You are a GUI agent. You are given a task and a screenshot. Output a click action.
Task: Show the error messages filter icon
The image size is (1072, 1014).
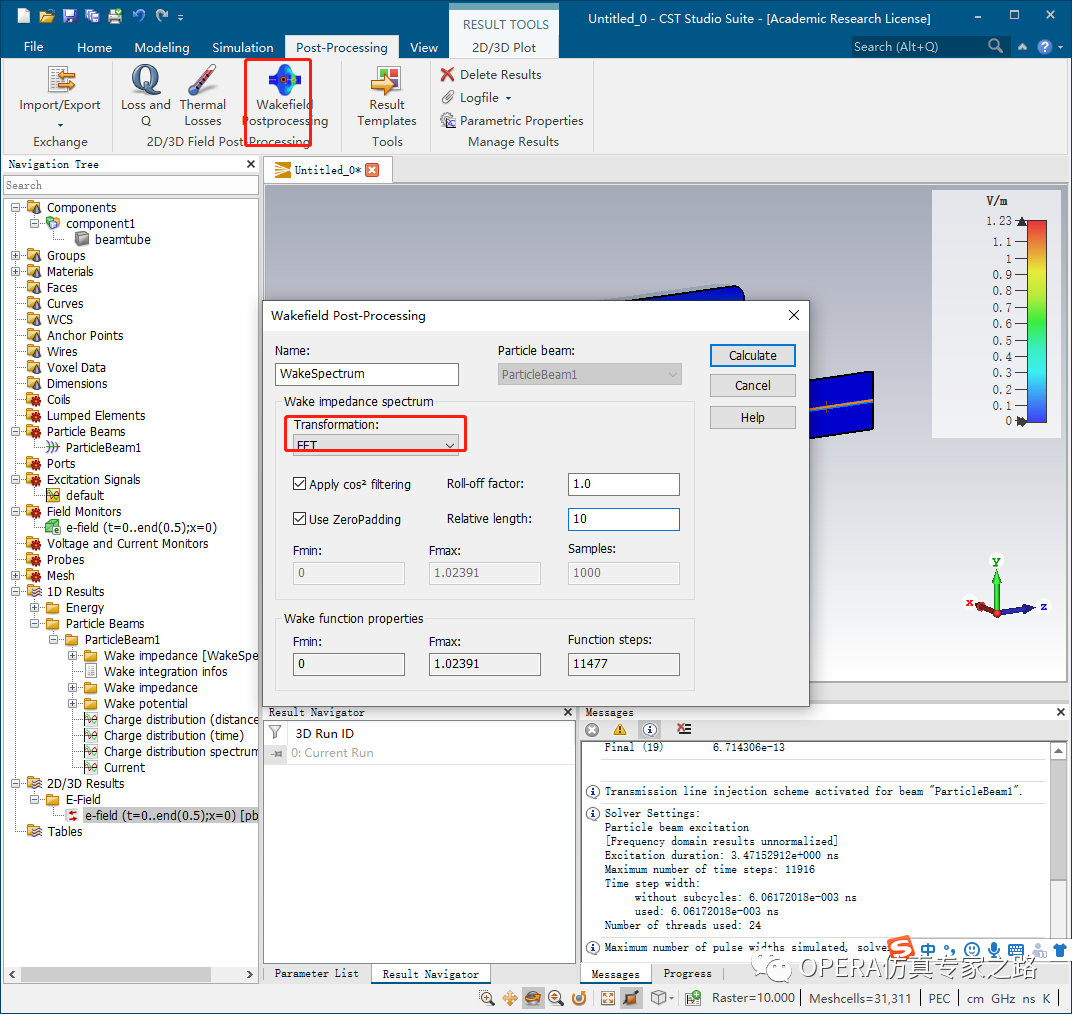coord(592,730)
